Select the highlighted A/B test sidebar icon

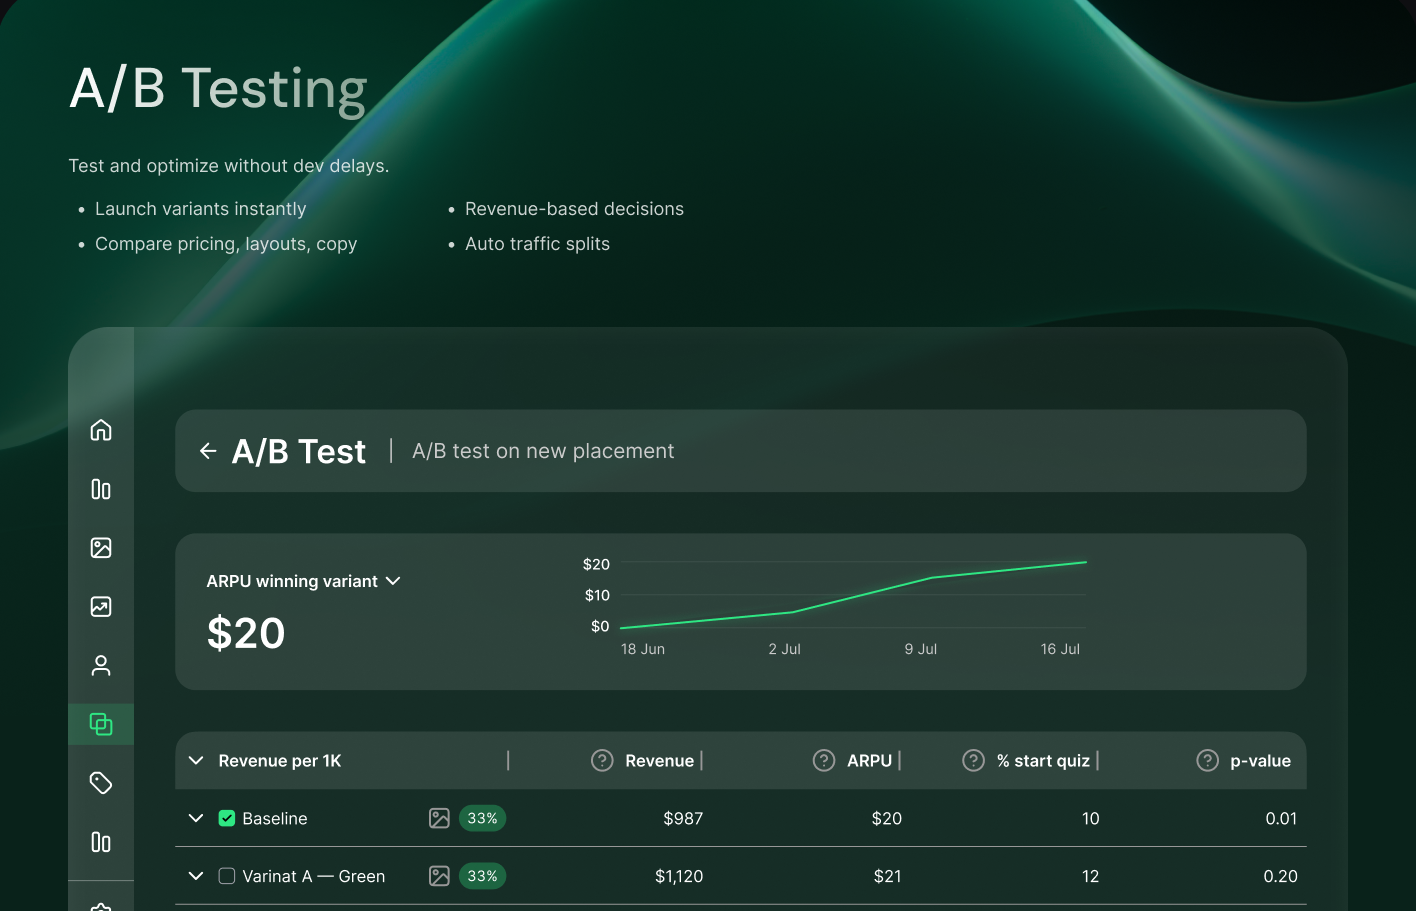101,724
